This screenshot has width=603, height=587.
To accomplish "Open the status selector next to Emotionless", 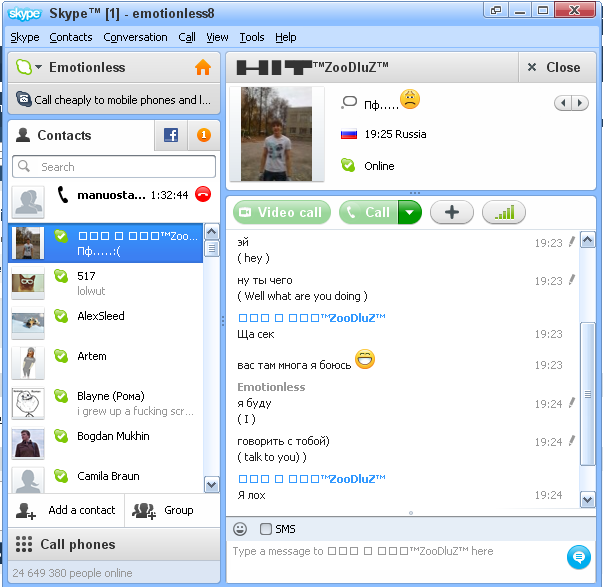I will pyautogui.click(x=28, y=67).
